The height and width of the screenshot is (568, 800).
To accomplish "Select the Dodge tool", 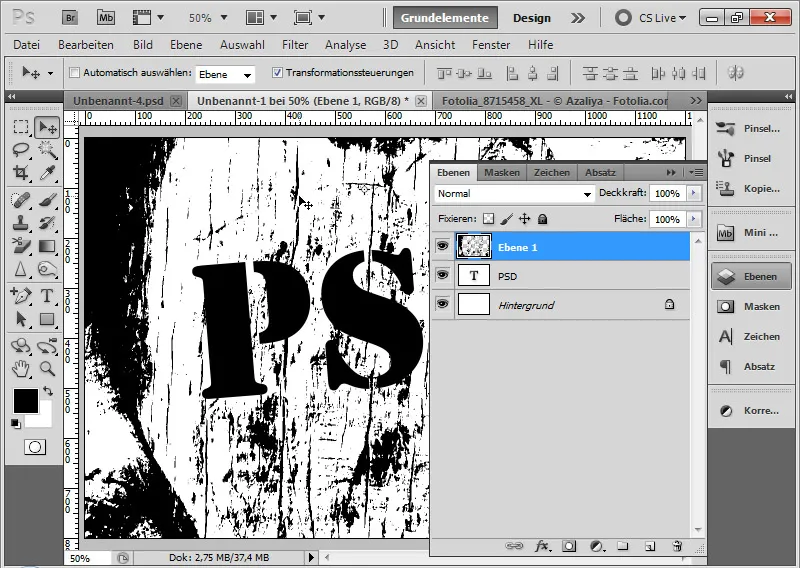I will pyautogui.click(x=47, y=269).
